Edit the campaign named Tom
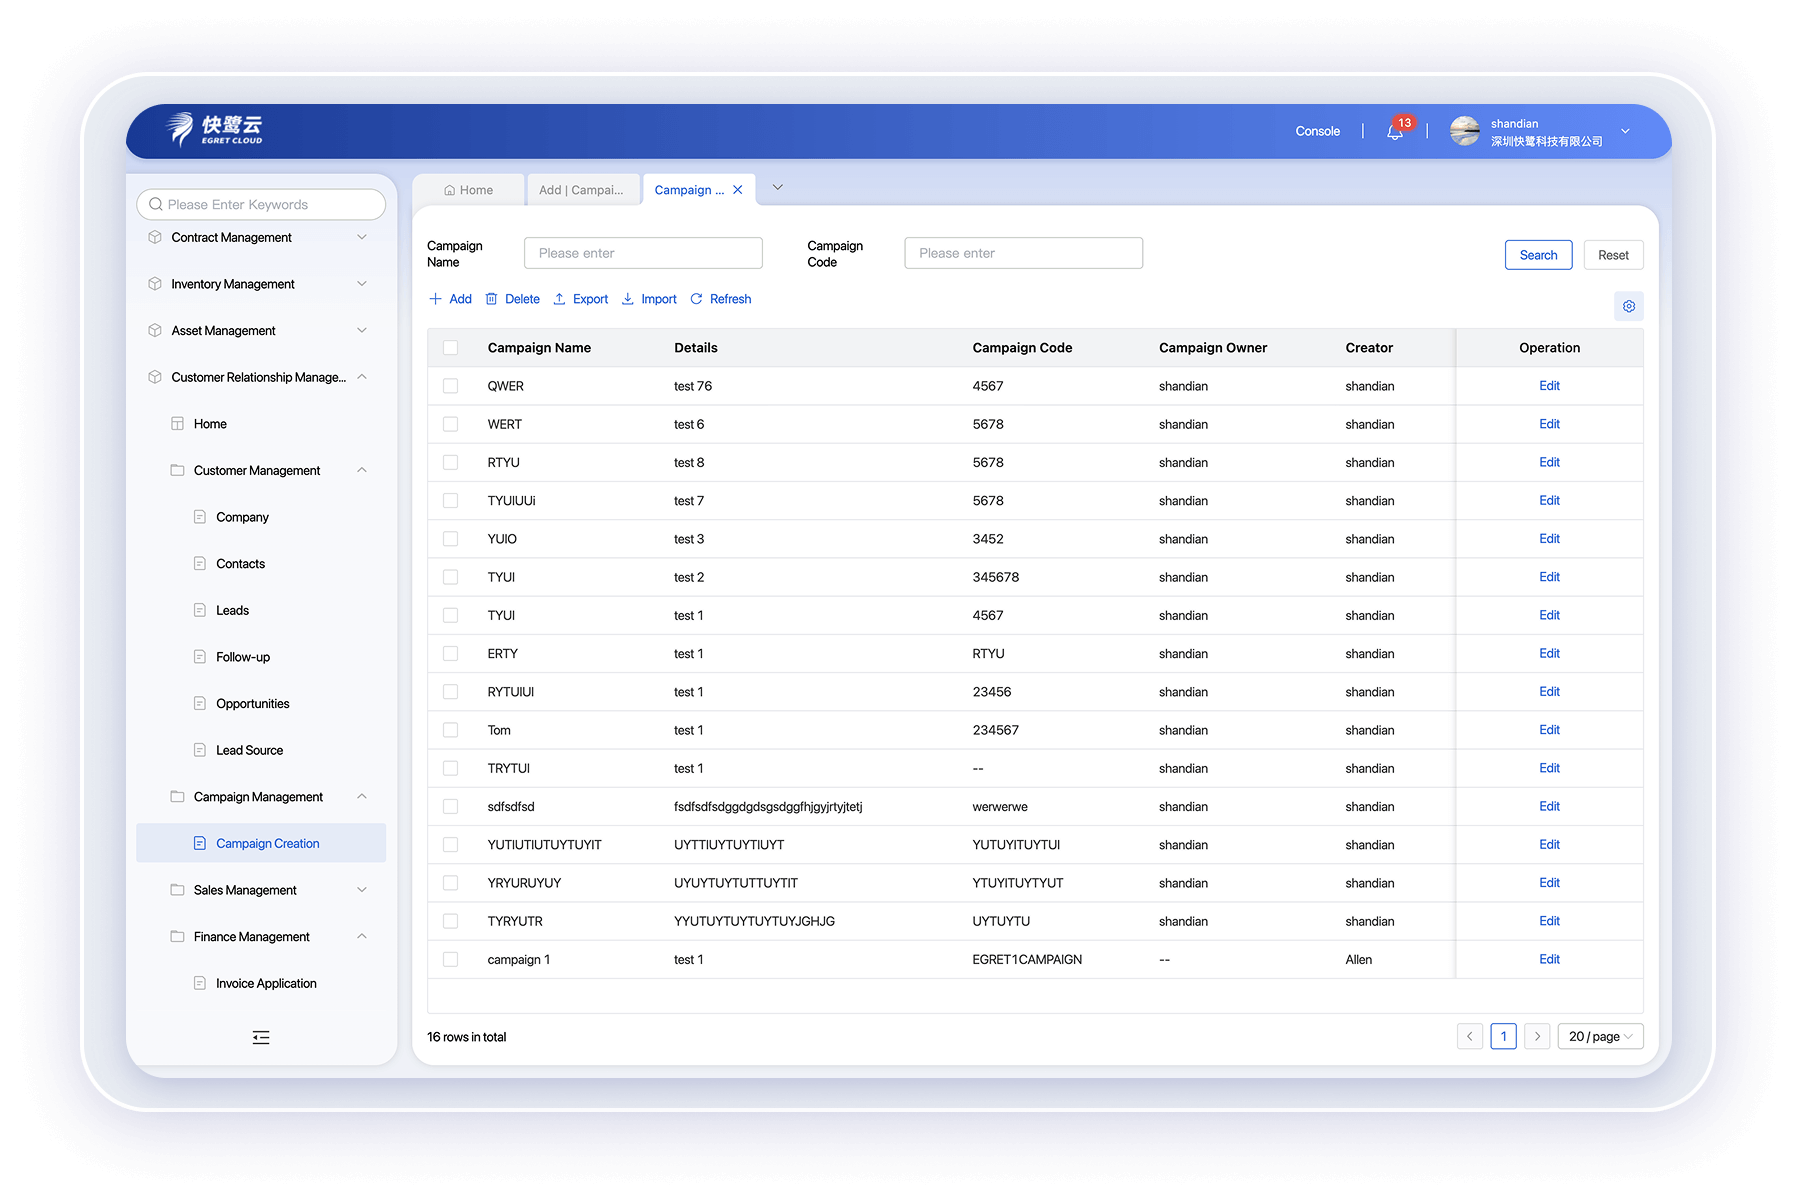Image resolution: width=1796 pixels, height=1200 pixels. click(x=1549, y=729)
